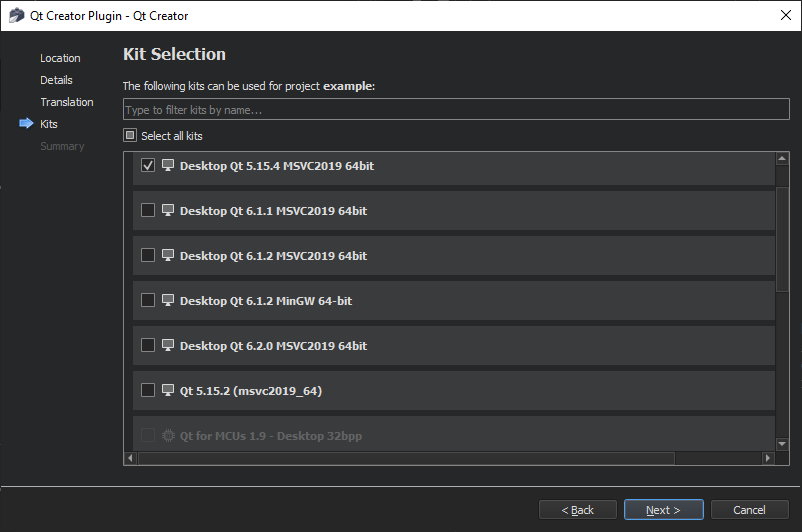Toggle the Select all kits checkbox
Screen dimensions: 802x532
tap(130, 136)
